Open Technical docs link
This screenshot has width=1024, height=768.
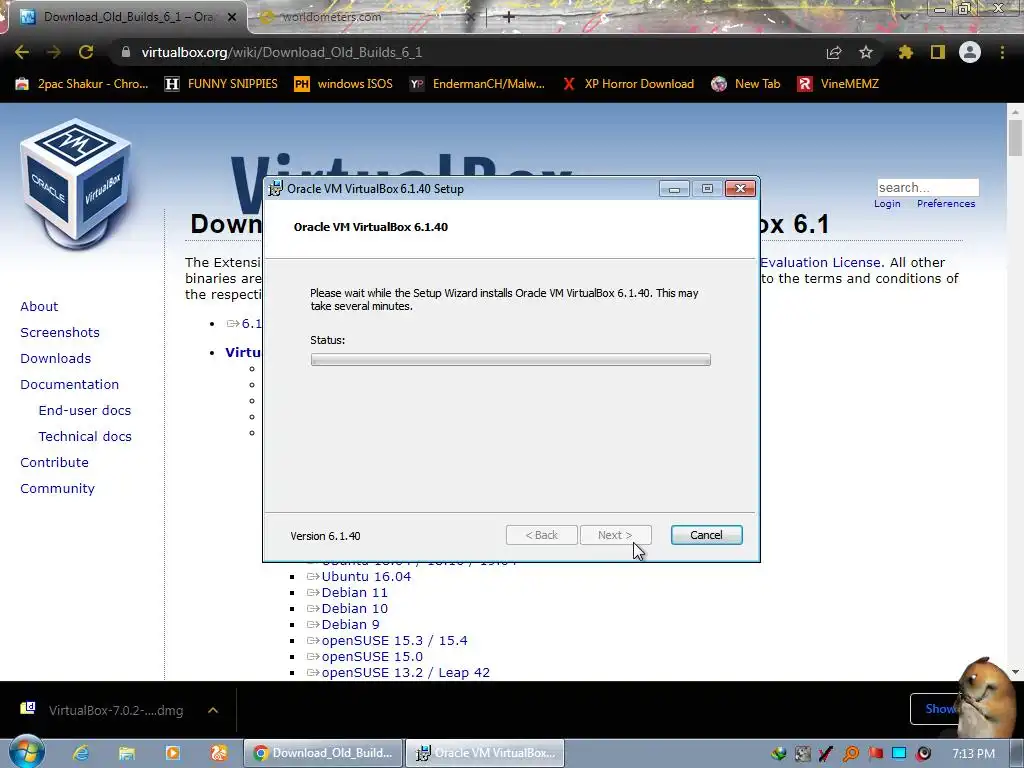85,436
